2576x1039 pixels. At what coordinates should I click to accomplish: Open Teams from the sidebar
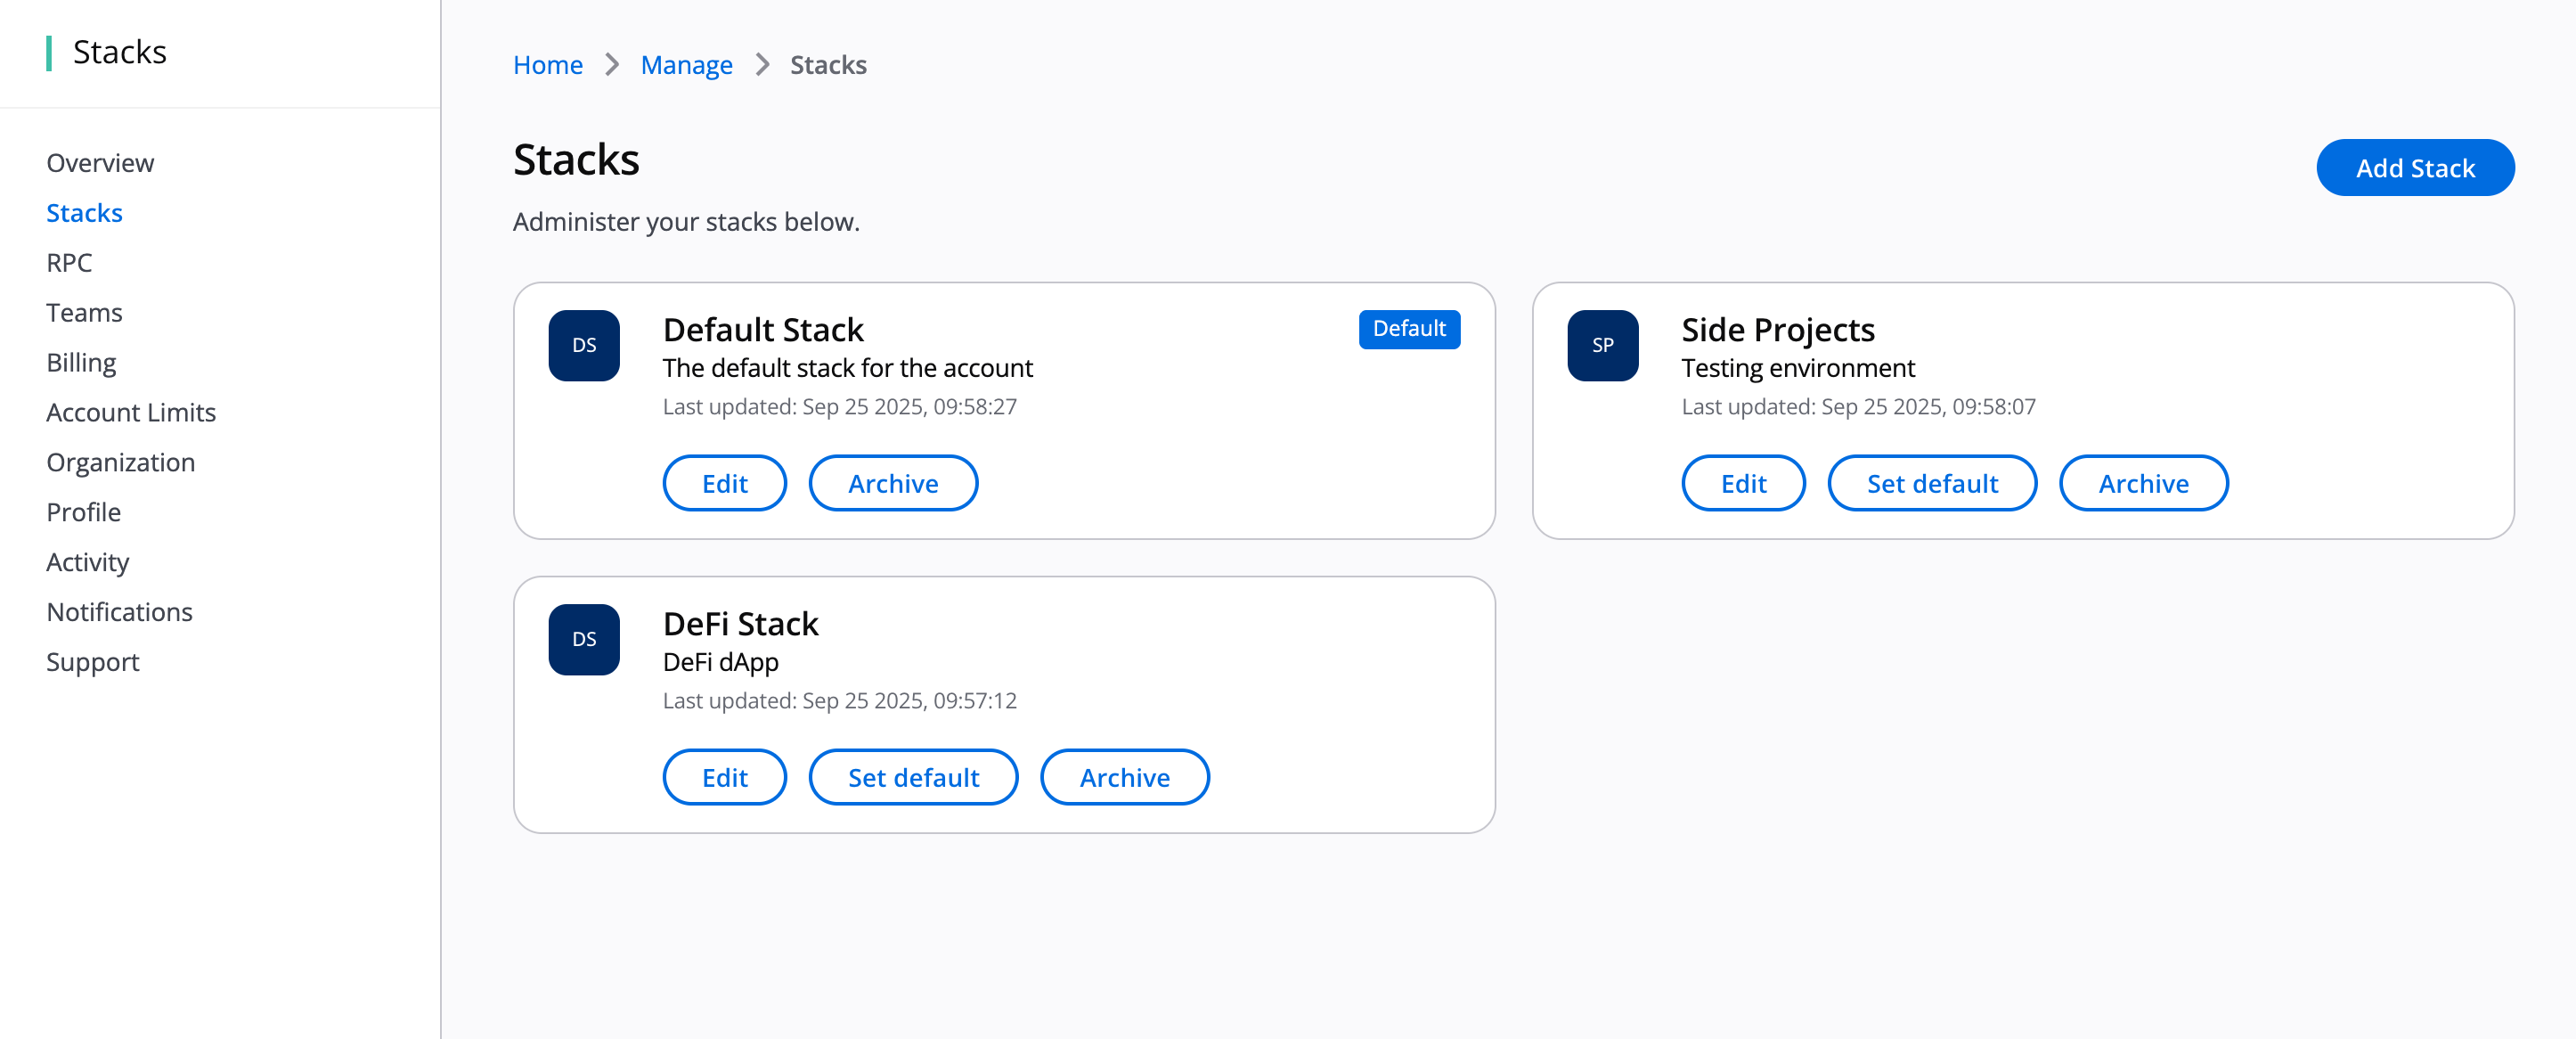(84, 313)
